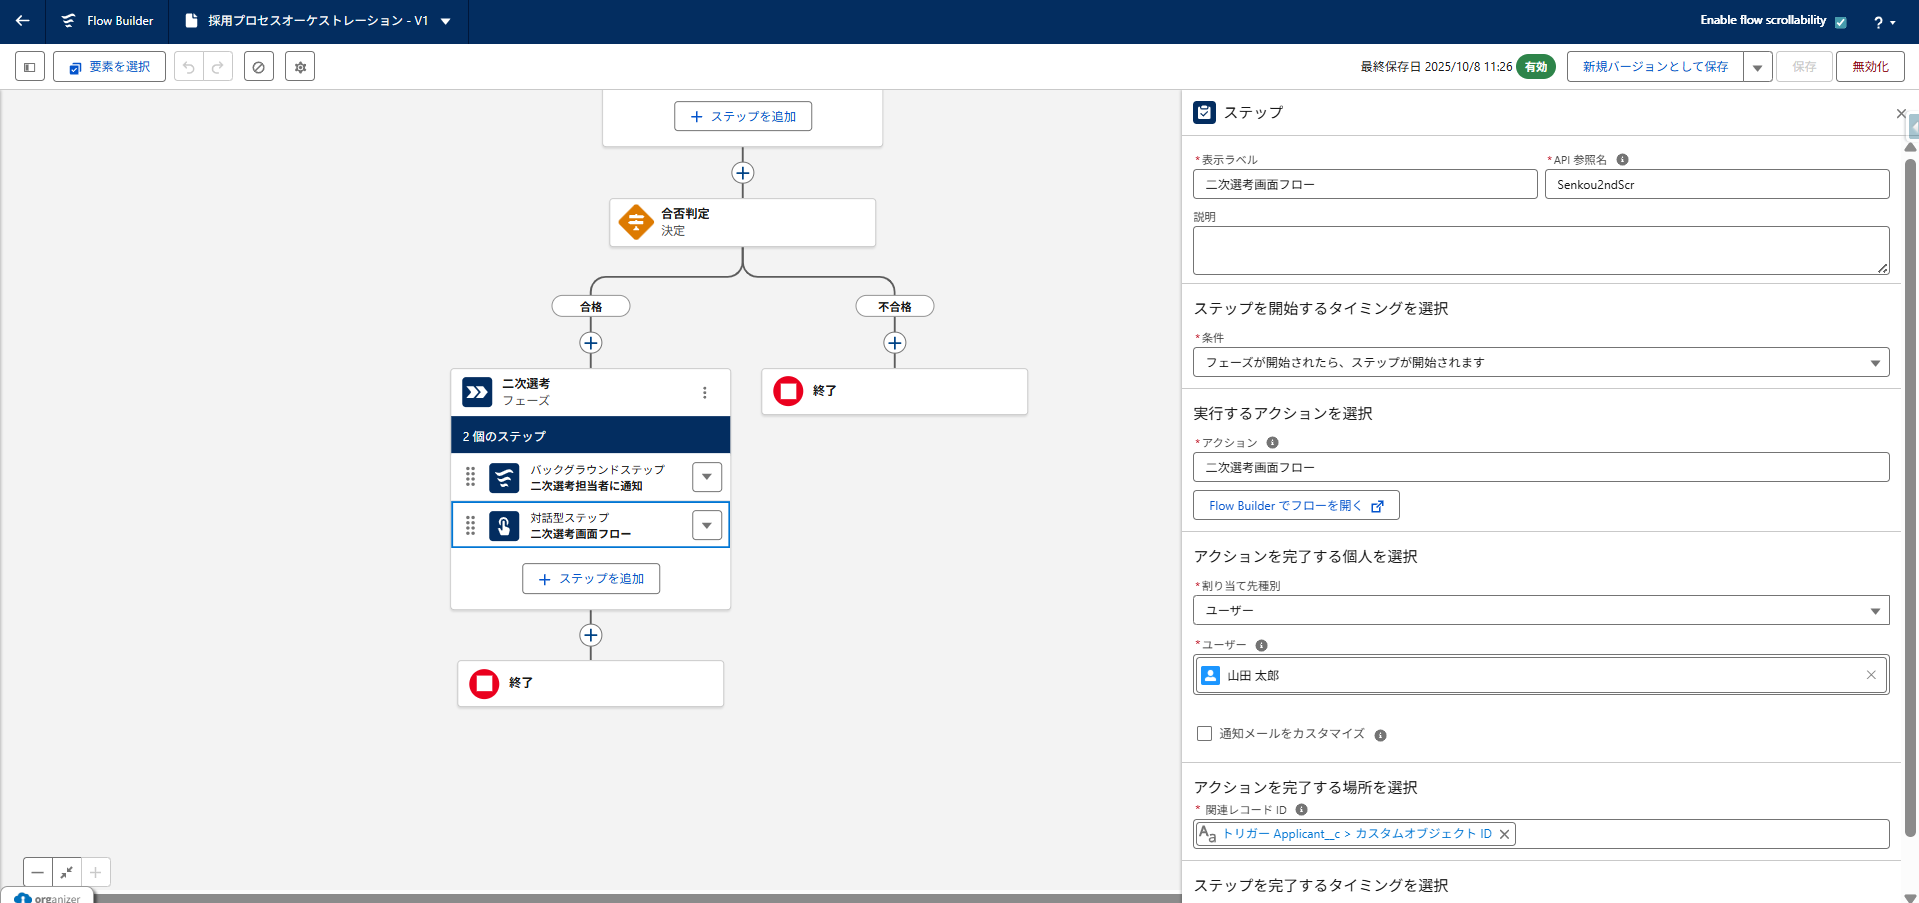Click the 表示ラベル input field
This screenshot has width=1919, height=903.
pos(1364,185)
